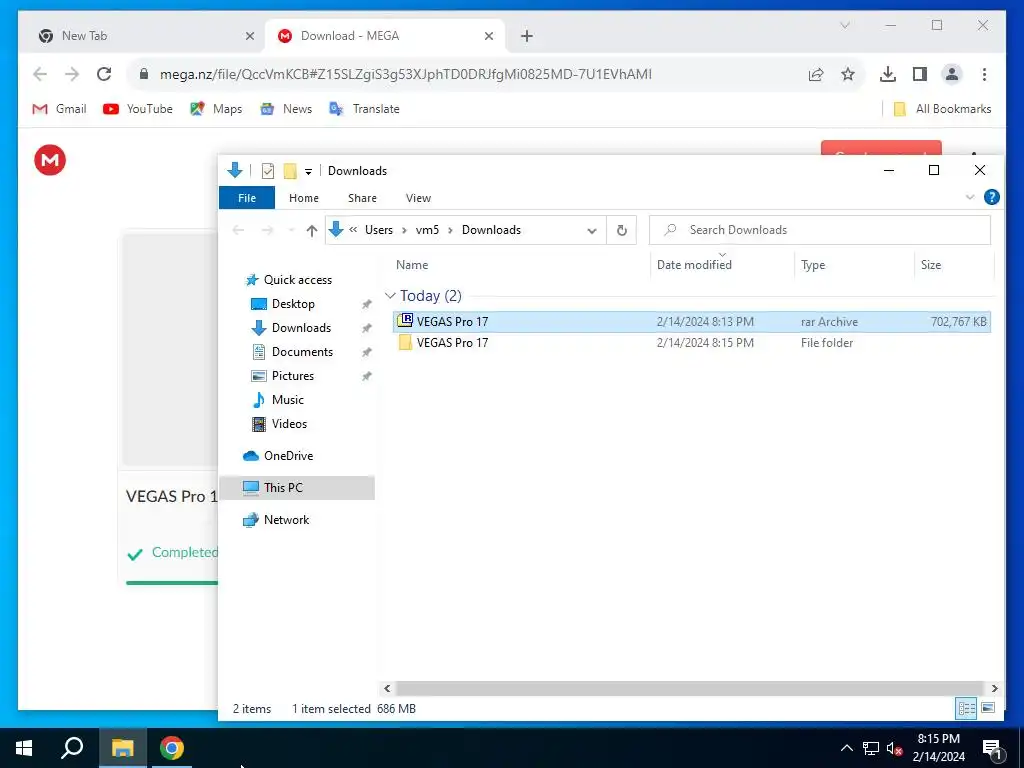The height and width of the screenshot is (768, 1024).
Task: Click Chrome icon in the taskbar
Action: (x=172, y=748)
